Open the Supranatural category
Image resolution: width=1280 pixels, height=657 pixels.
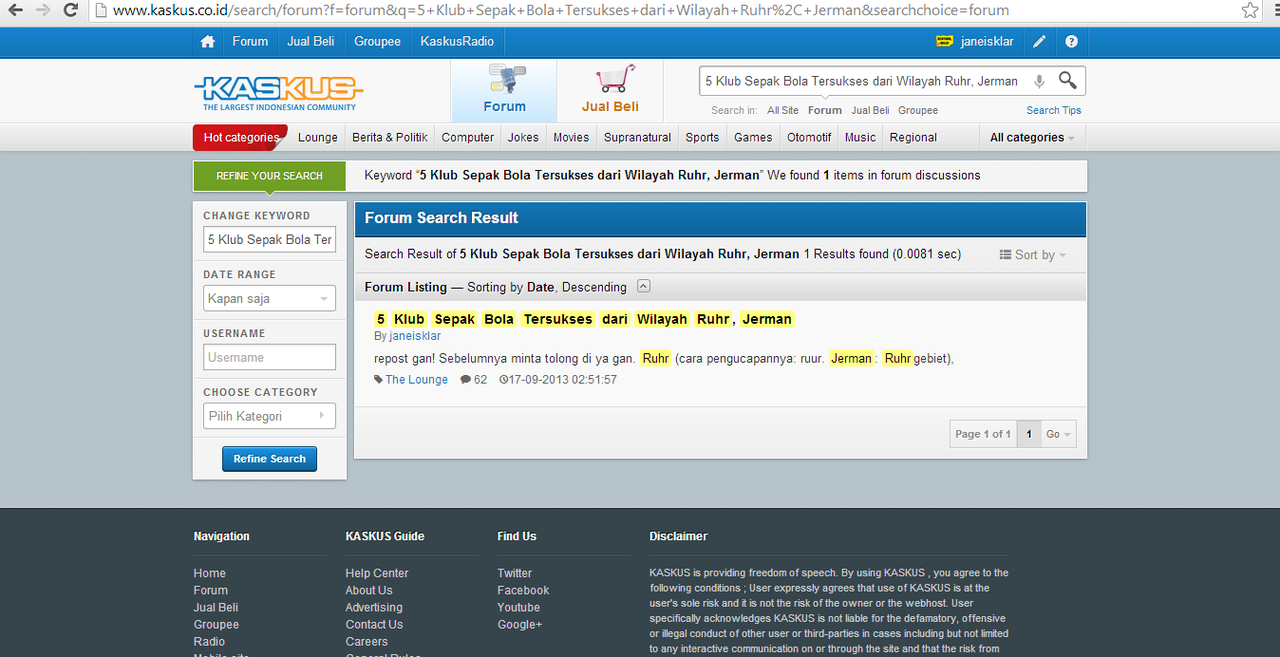click(637, 138)
